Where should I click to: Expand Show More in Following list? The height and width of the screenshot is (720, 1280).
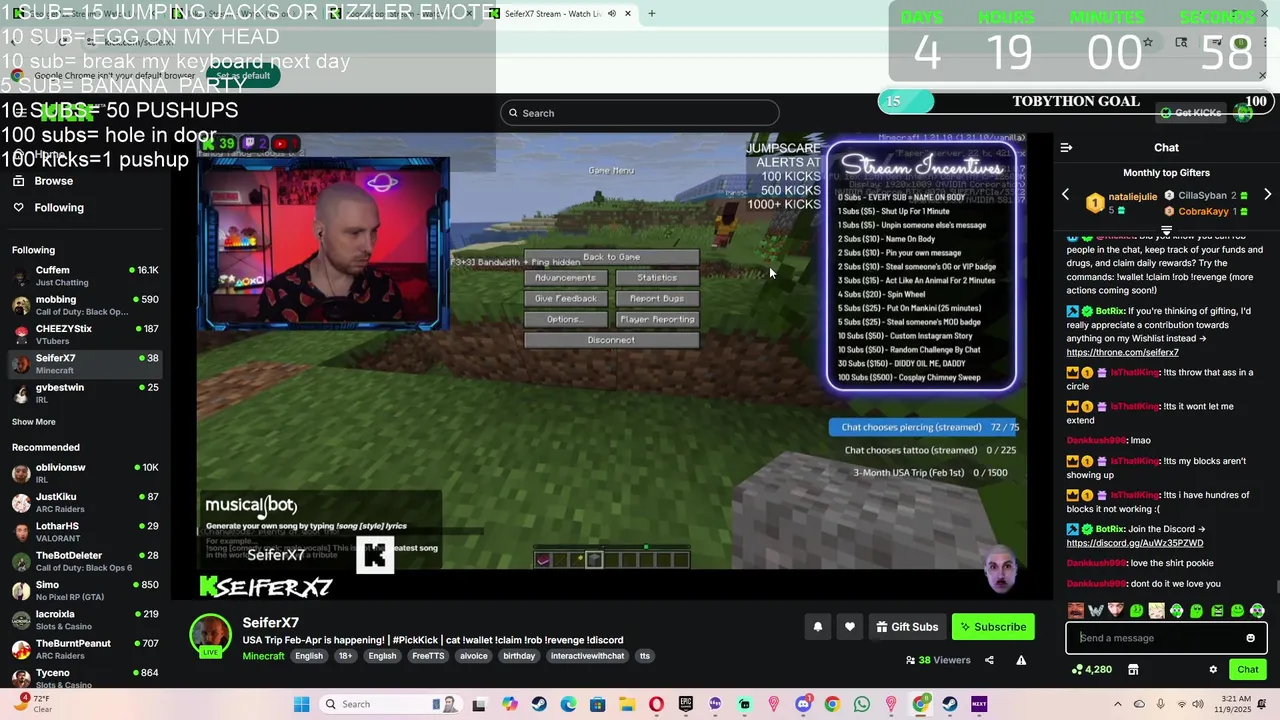33,422
